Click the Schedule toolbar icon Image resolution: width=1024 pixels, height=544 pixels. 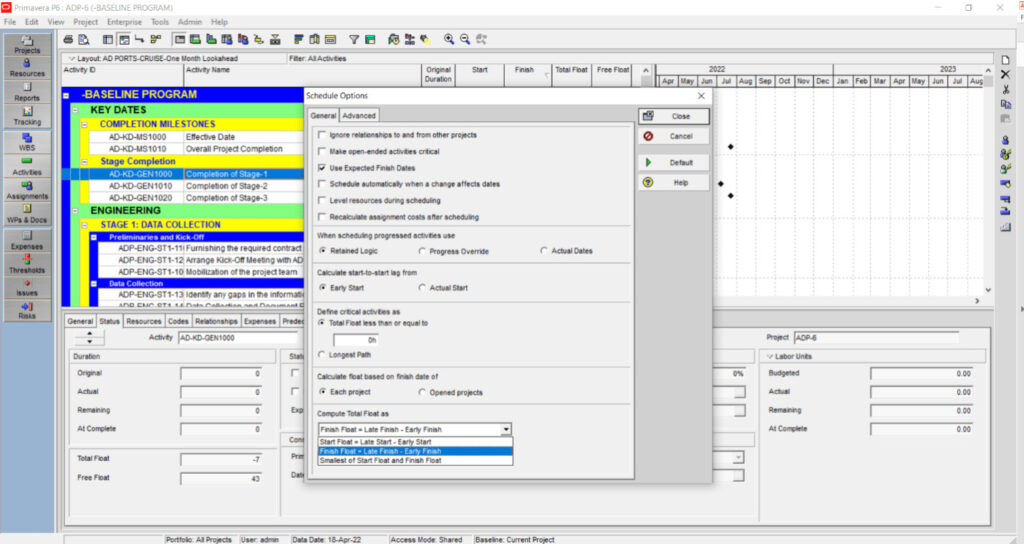click(393, 39)
